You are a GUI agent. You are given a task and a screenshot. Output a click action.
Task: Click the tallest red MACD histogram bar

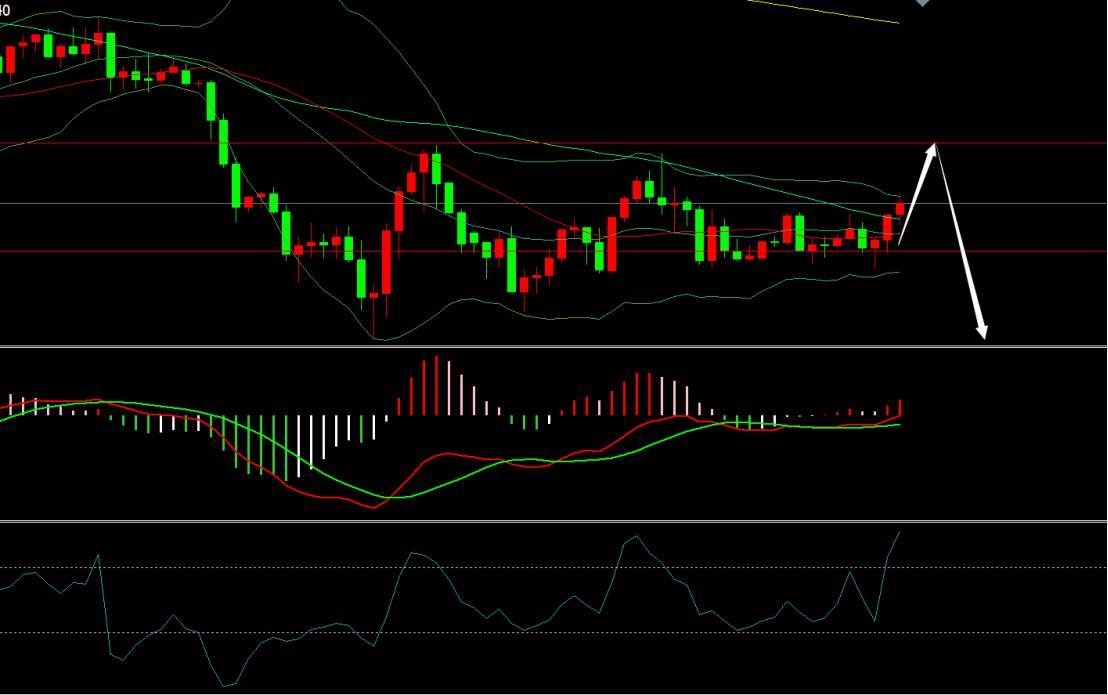pos(436,386)
